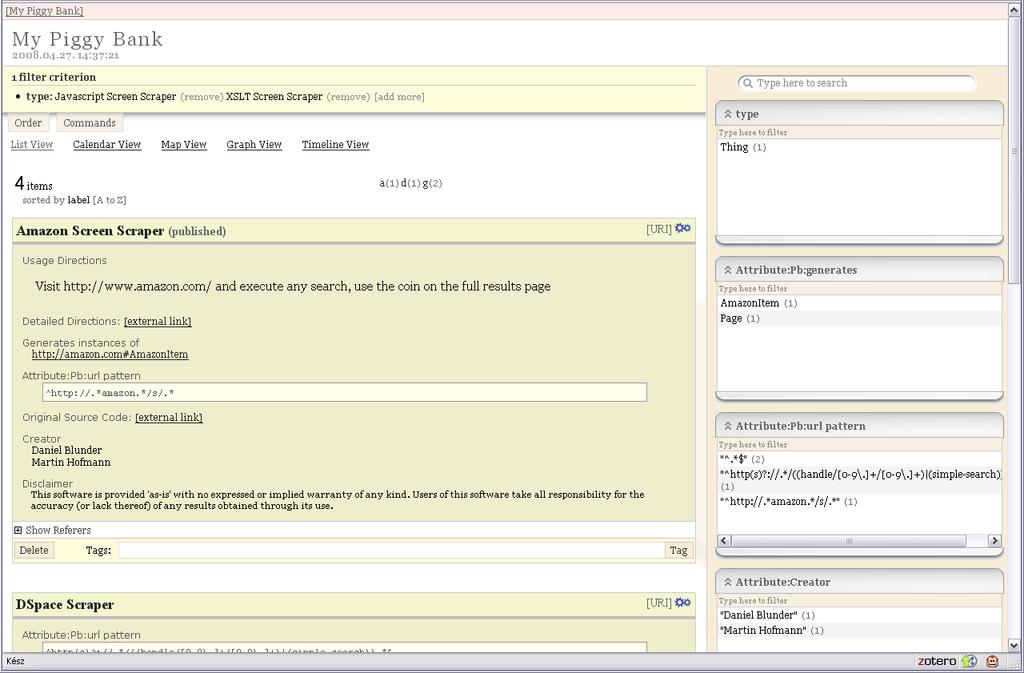
Task: Open the gear menu for Amazon Screen Scraper
Action: point(682,228)
